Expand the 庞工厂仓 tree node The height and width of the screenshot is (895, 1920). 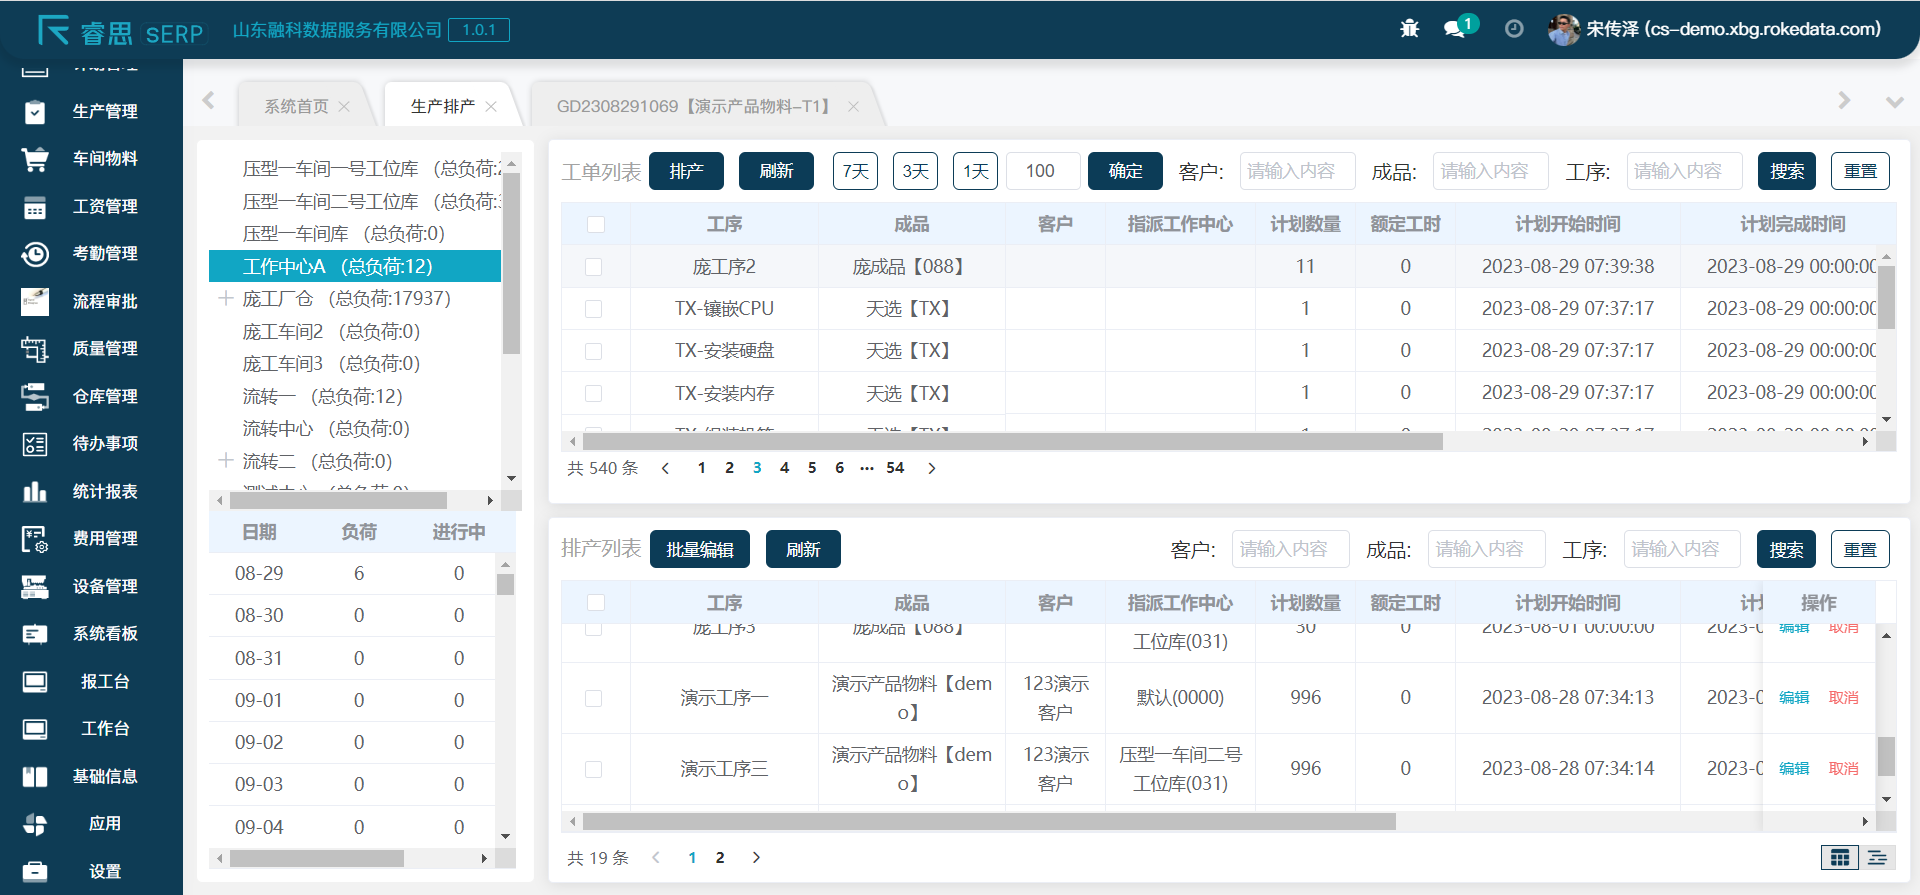226,298
